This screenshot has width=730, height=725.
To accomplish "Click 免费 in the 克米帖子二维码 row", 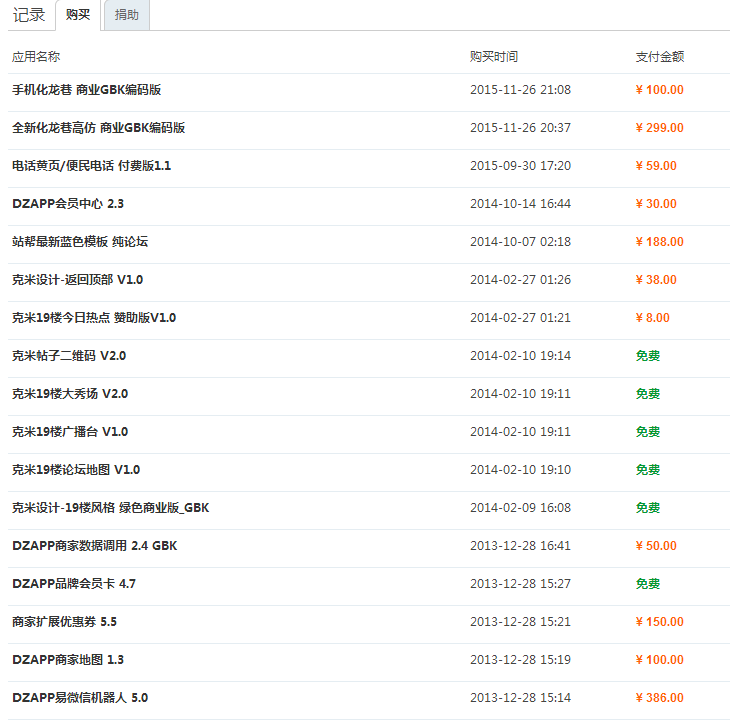I will pyautogui.click(x=648, y=356).
